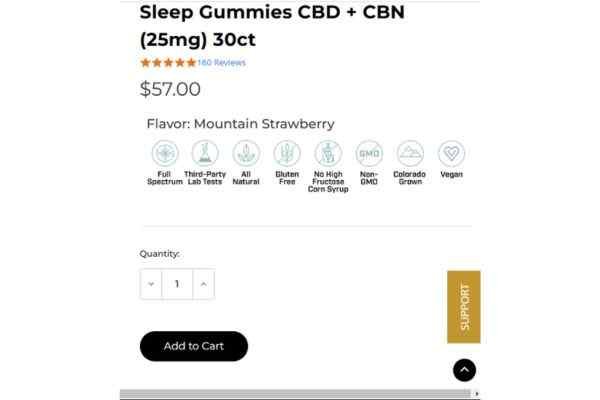Tap the Non-GMO badge icon
The width and height of the screenshot is (600, 400).
(x=369, y=153)
